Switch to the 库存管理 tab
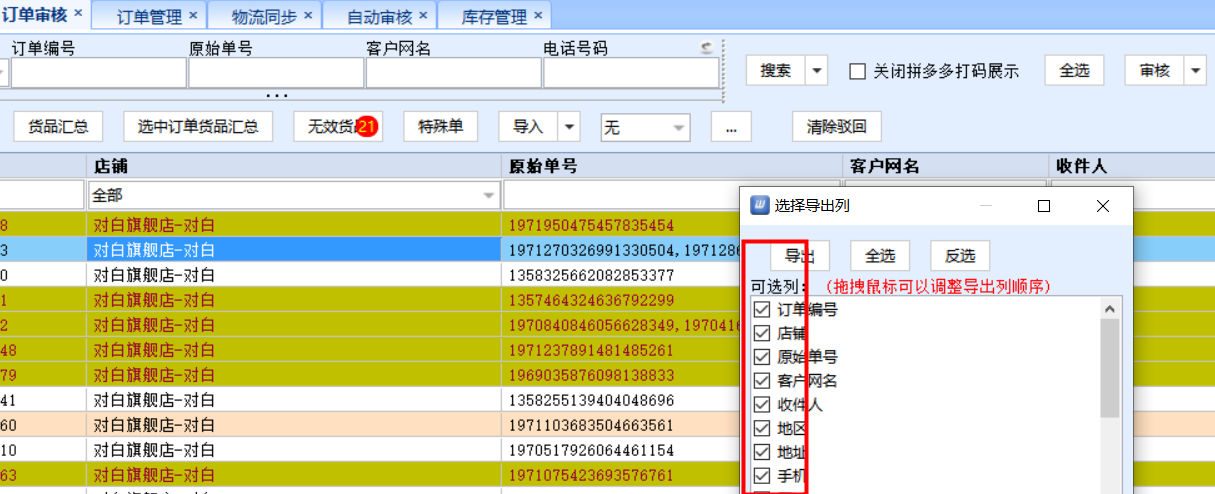 point(494,16)
